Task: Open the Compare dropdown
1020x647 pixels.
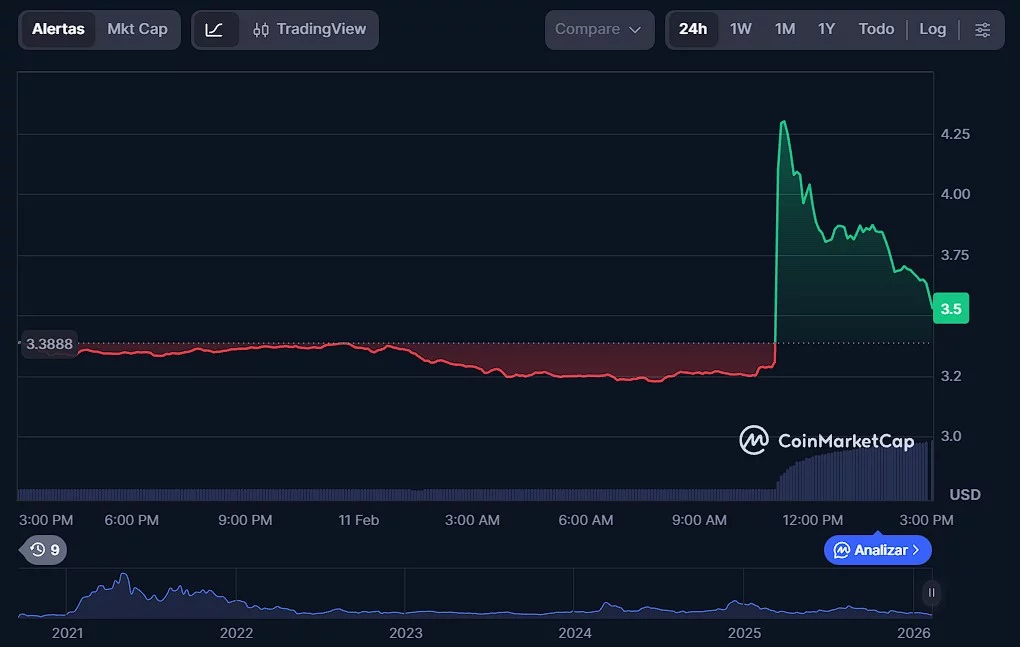Action: point(598,30)
